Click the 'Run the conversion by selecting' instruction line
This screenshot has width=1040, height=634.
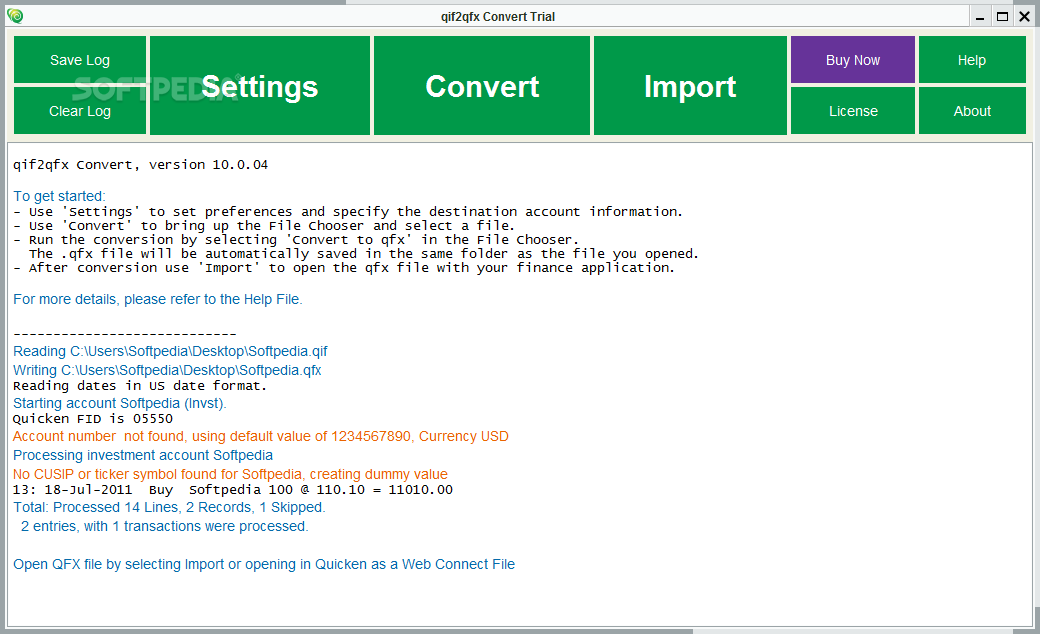pos(296,239)
